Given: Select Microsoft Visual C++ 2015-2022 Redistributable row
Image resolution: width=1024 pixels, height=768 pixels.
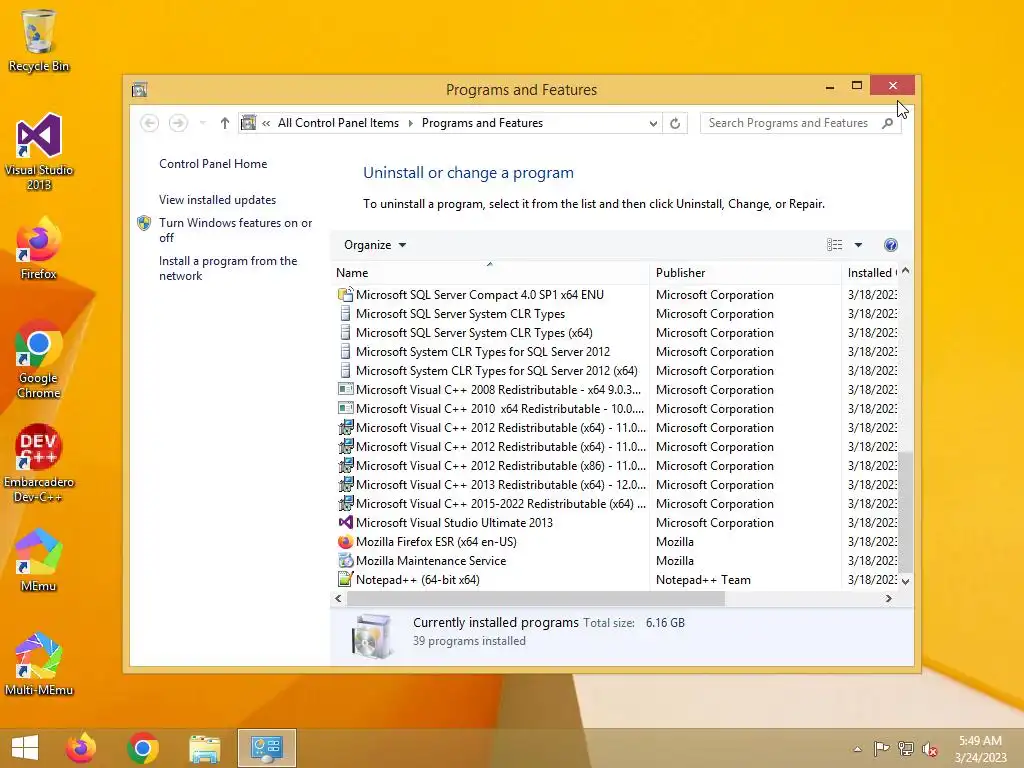Looking at the screenshot, I should 616,504.
